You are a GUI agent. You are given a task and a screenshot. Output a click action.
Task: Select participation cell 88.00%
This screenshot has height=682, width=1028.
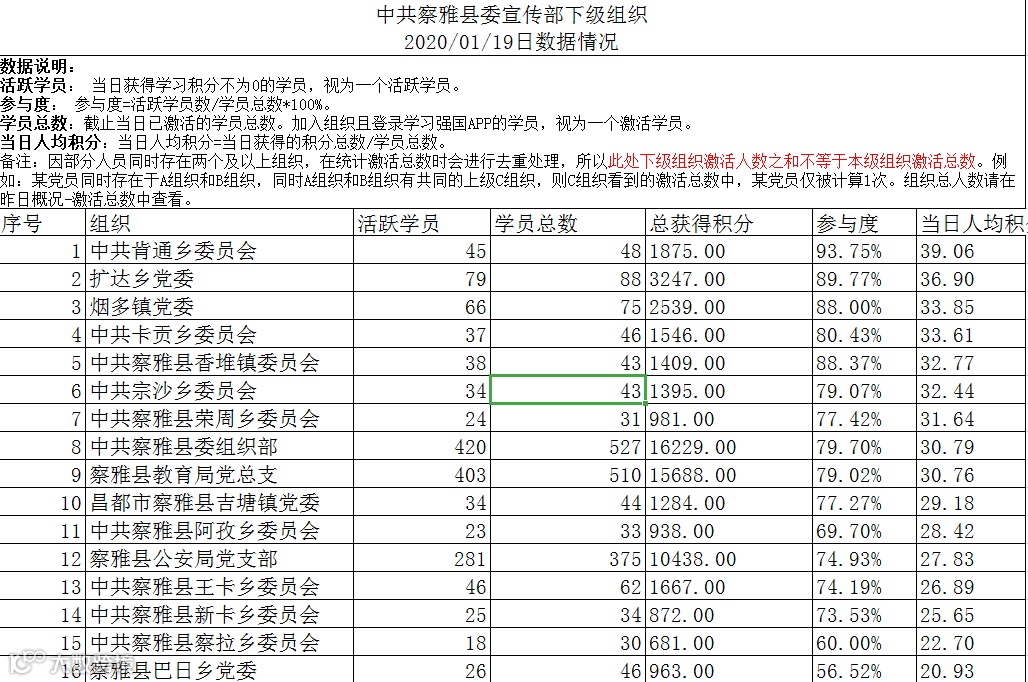click(x=864, y=307)
